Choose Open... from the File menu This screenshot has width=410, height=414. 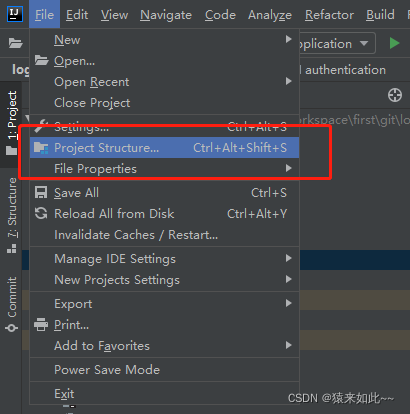(x=165, y=61)
